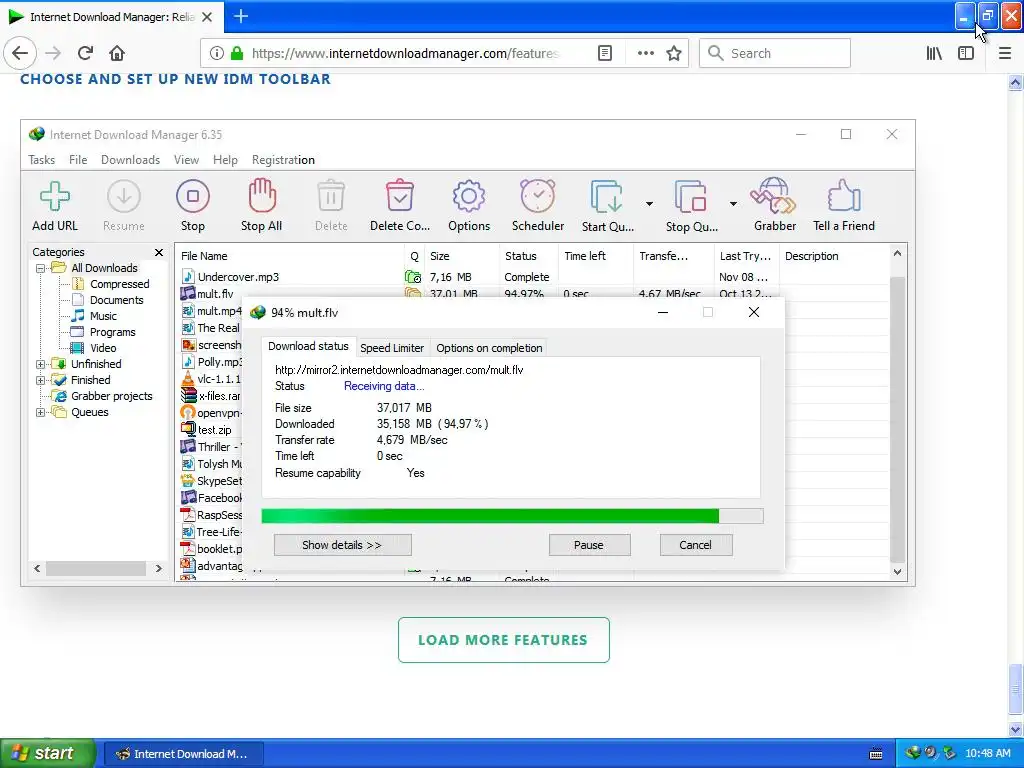The width and height of the screenshot is (1024, 768).
Task: Click the Categories horizontal scrollbar track
Action: click(x=97, y=569)
